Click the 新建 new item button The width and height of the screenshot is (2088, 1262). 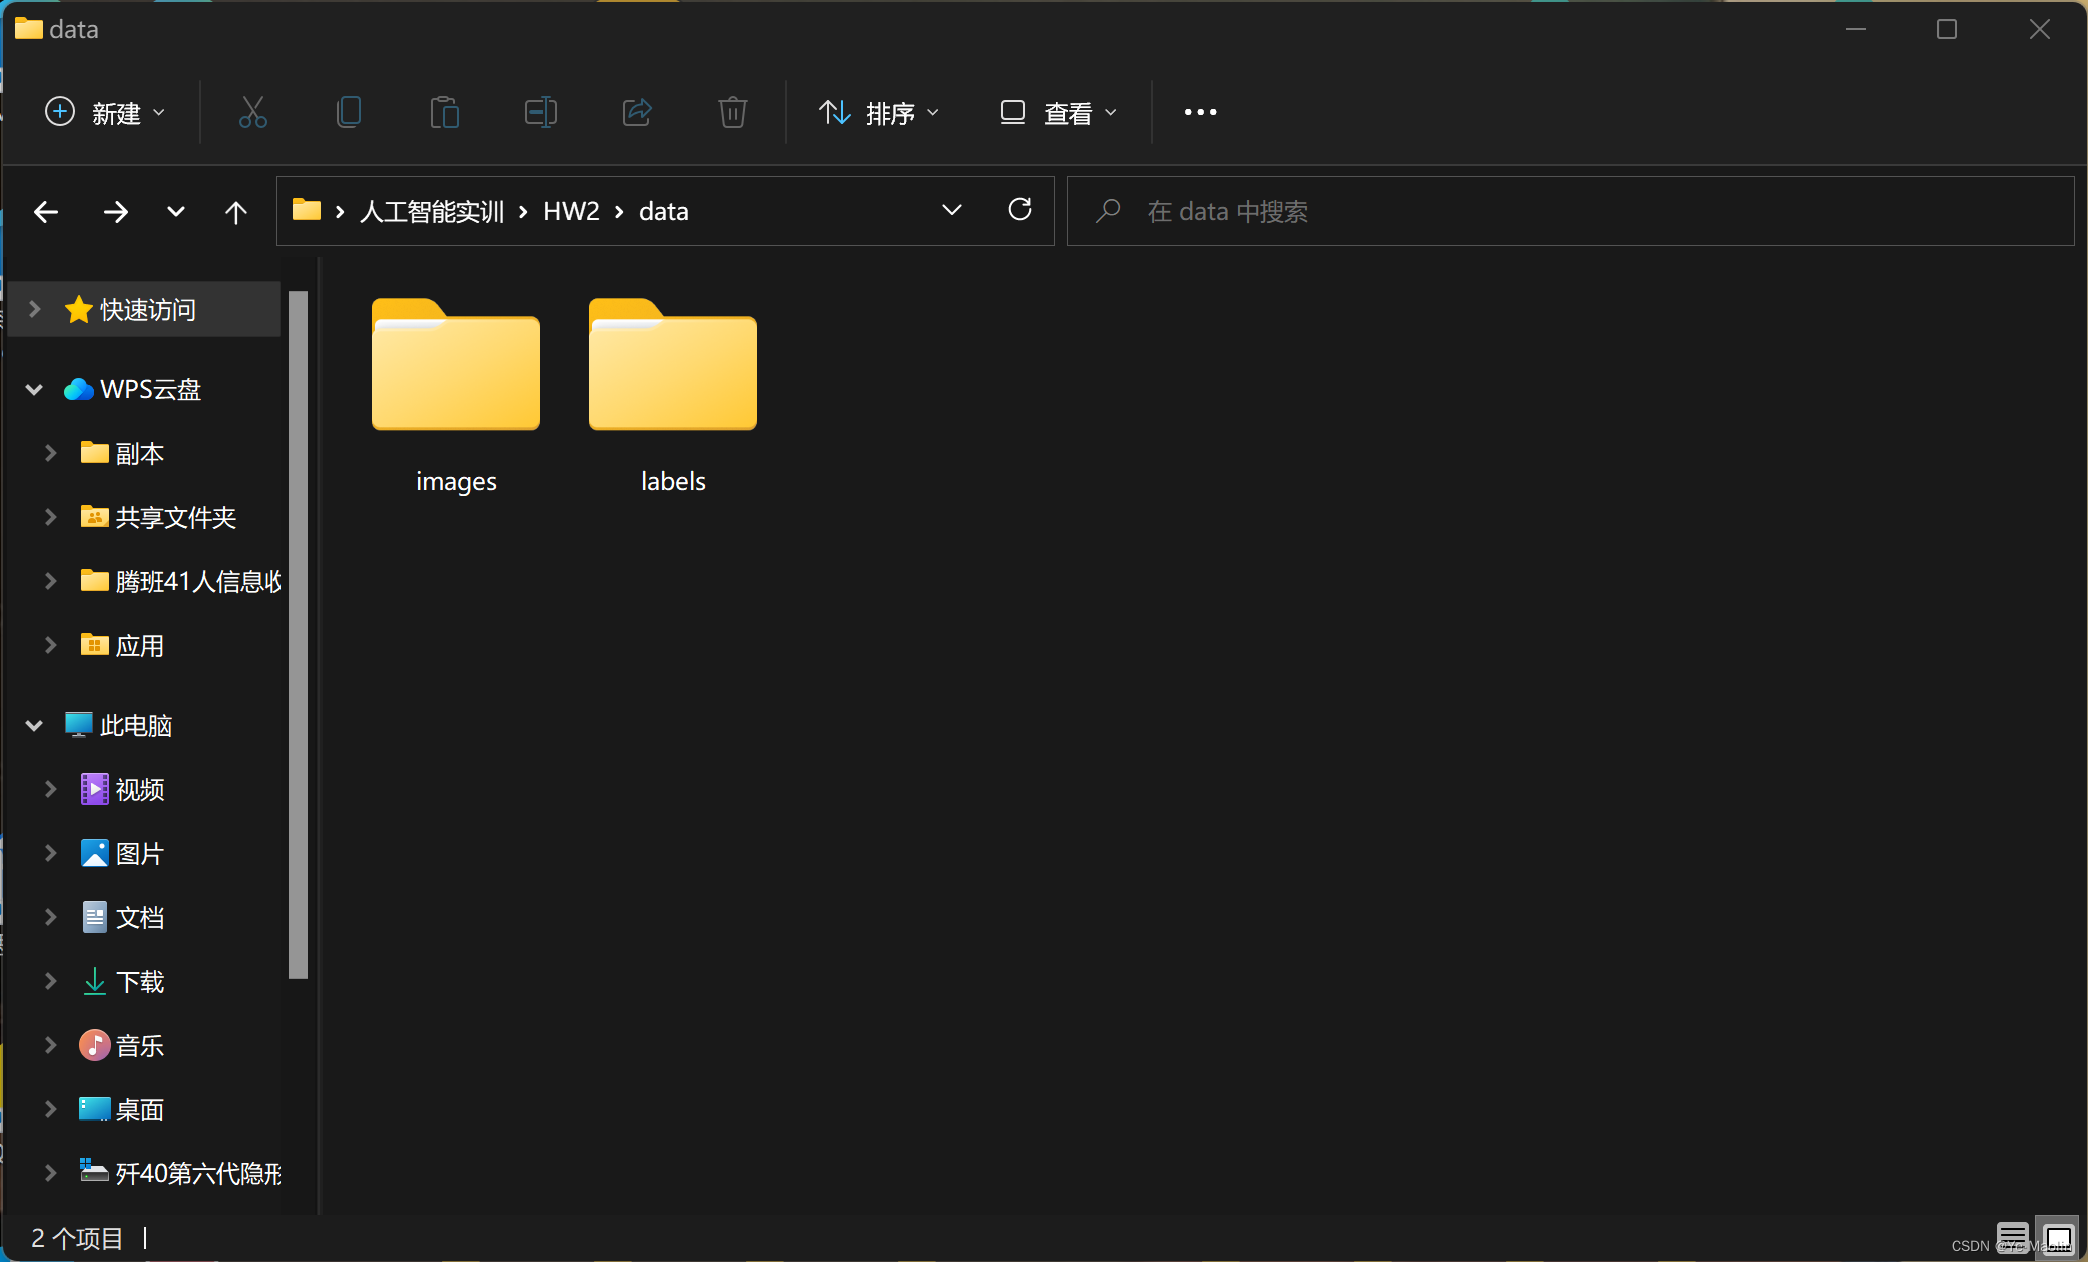point(105,113)
